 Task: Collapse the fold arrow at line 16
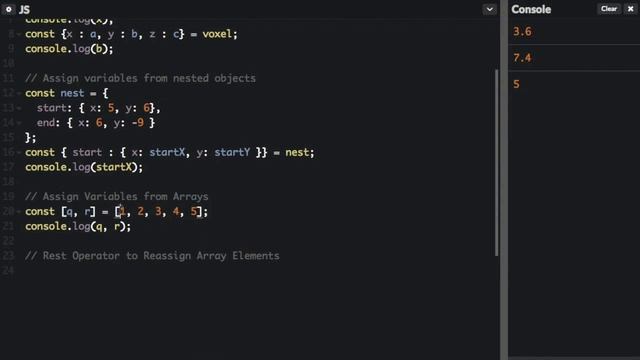[19, 153]
